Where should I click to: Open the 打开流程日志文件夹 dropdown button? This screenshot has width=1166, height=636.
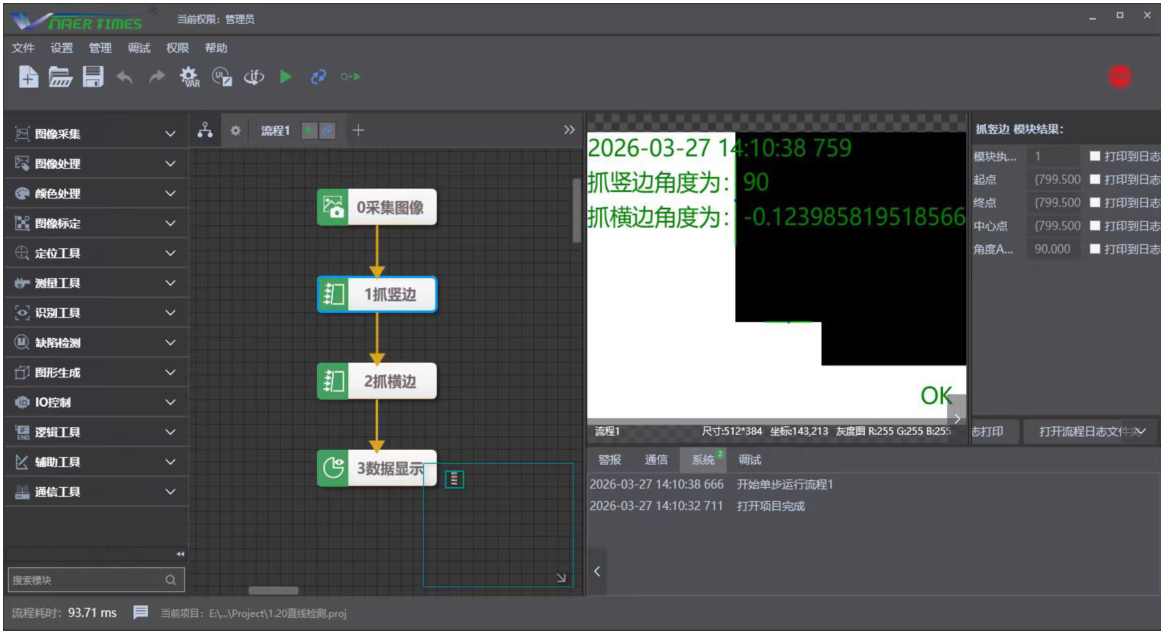tap(1092, 431)
